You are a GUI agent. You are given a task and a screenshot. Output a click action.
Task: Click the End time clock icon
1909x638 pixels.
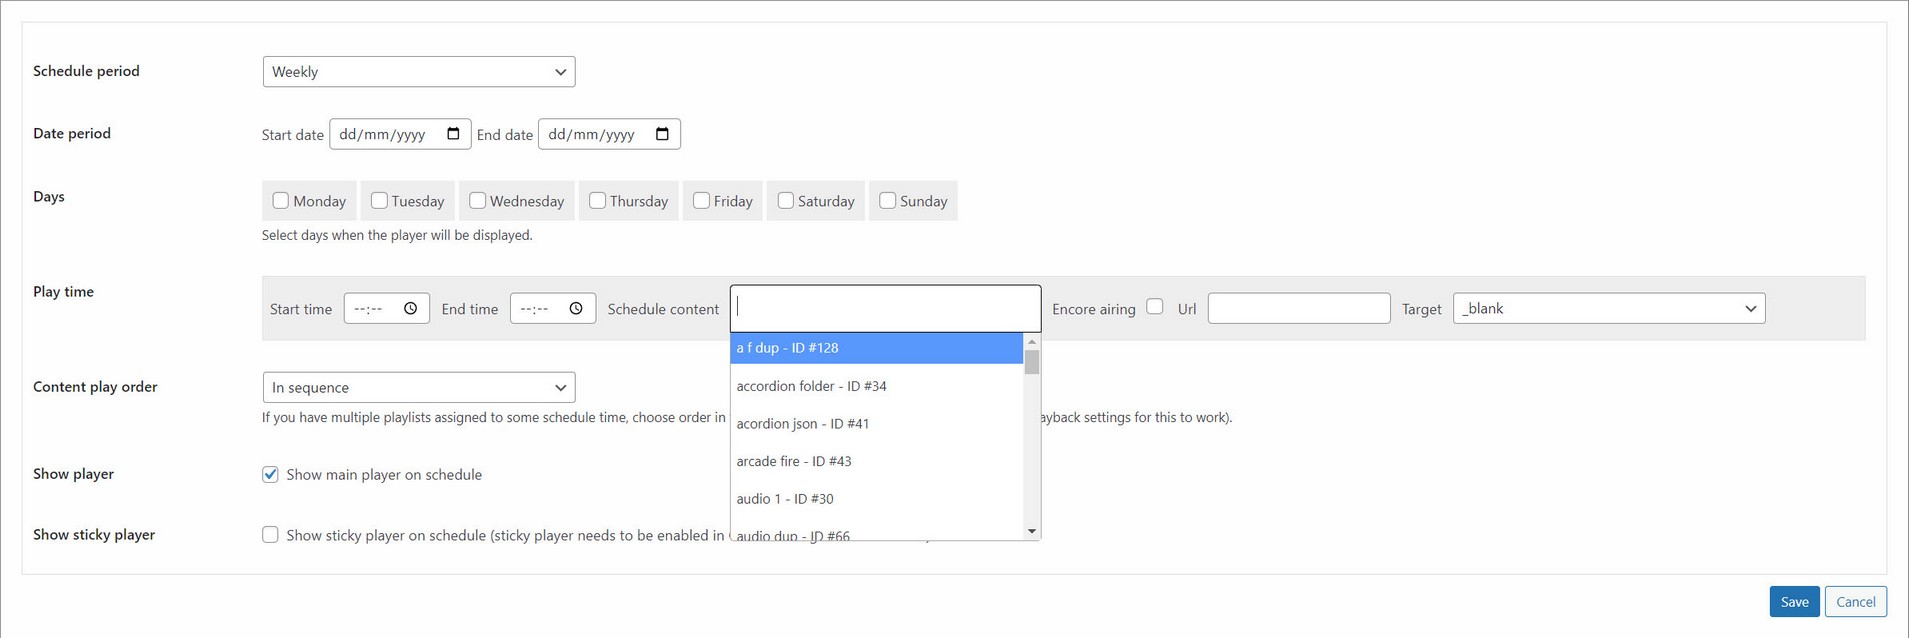pos(576,309)
